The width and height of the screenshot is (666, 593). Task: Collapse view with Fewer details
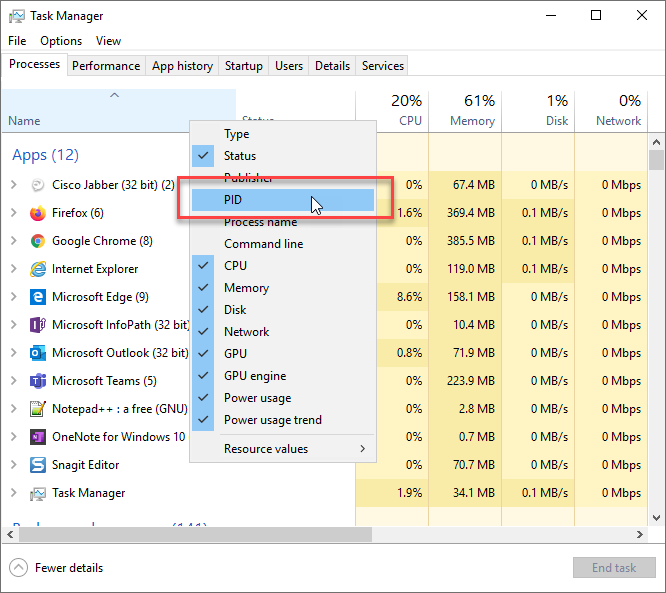coord(57,568)
